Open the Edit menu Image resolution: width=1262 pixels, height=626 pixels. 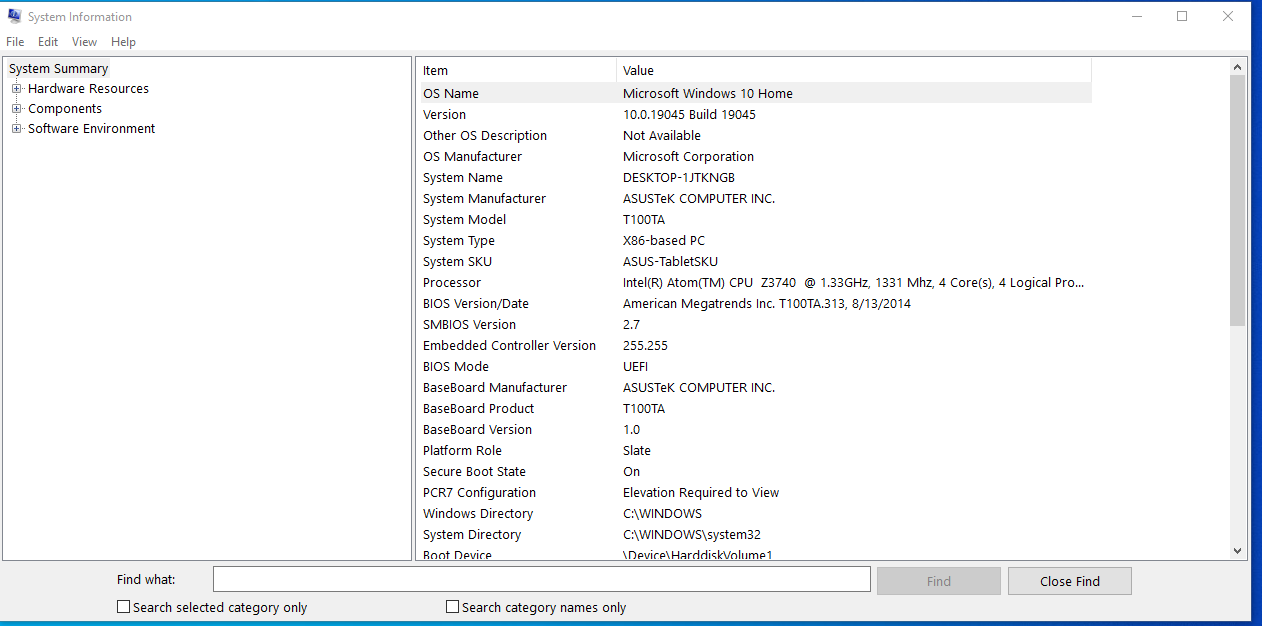point(48,42)
